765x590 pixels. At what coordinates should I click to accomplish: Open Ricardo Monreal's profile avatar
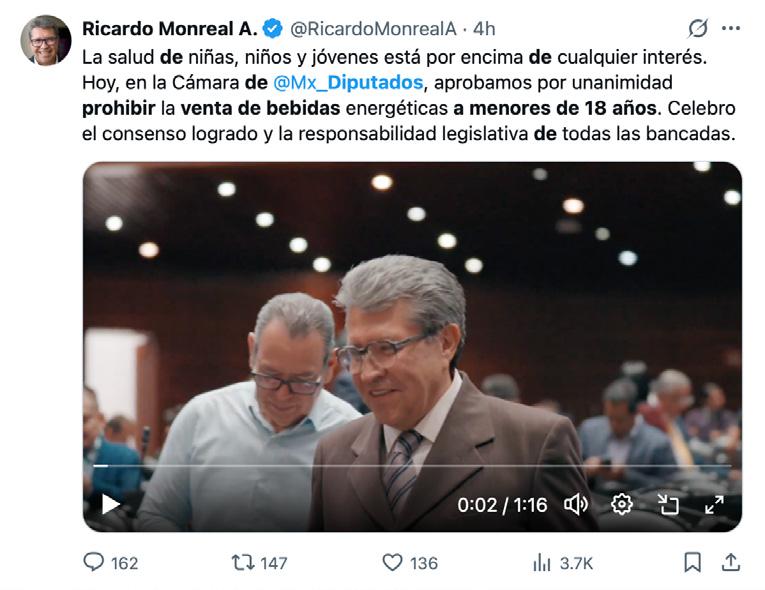point(46,40)
